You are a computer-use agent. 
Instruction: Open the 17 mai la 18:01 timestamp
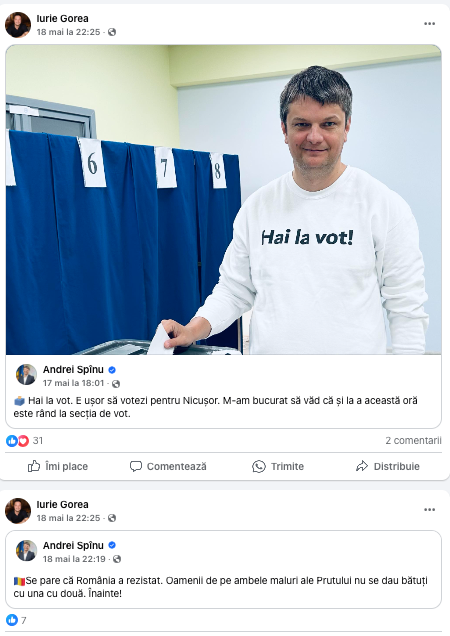click(x=73, y=383)
